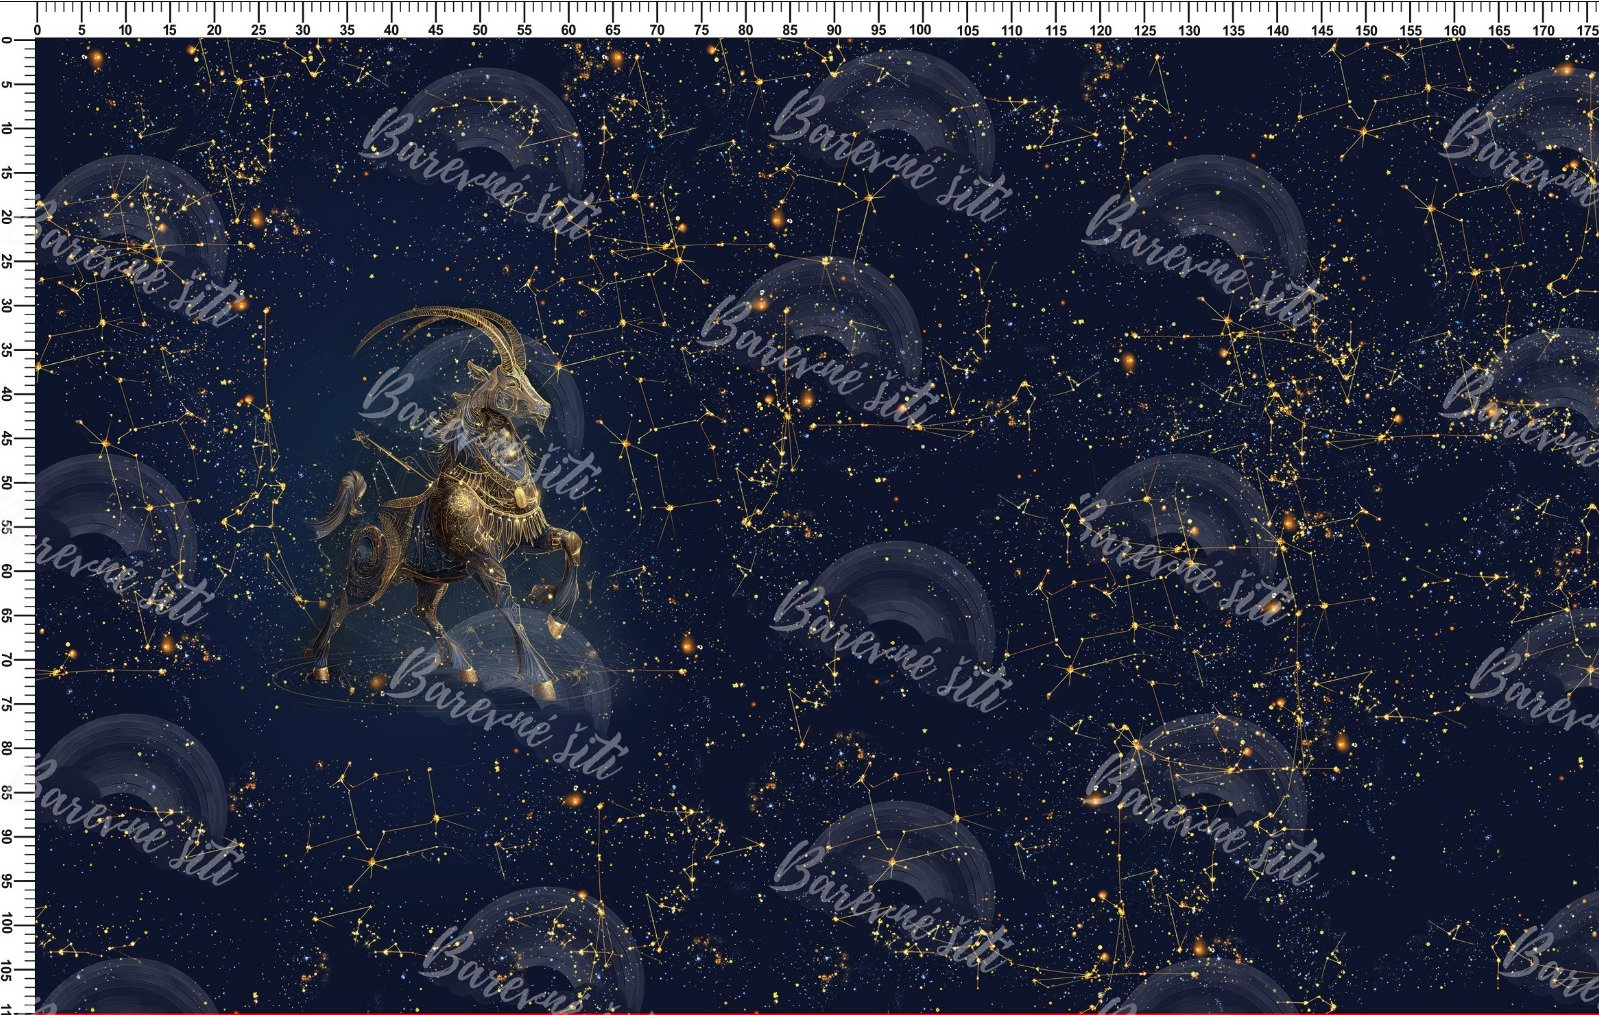Select the 75 label on the top ruler
The height and width of the screenshot is (1015, 1599).
(x=701, y=30)
